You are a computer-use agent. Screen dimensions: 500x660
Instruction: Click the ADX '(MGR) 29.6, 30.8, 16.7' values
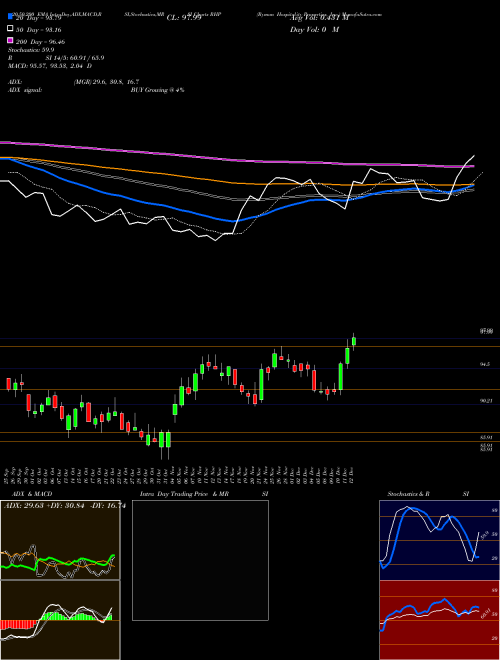106,82
